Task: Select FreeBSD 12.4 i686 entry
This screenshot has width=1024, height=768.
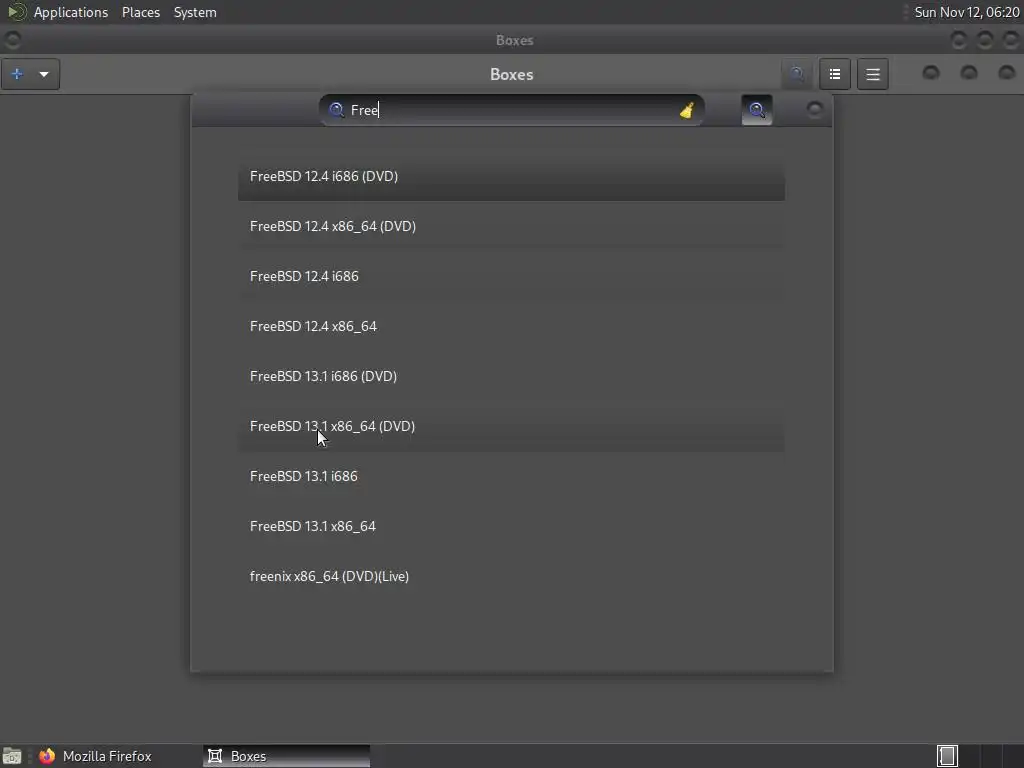Action: pyautogui.click(x=511, y=276)
